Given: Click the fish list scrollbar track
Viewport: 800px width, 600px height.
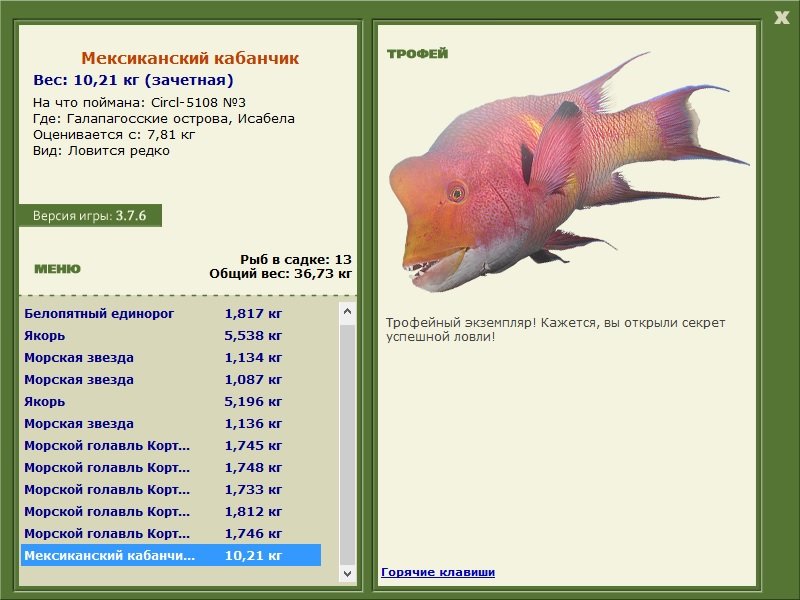Looking at the screenshot, I should (x=347, y=442).
